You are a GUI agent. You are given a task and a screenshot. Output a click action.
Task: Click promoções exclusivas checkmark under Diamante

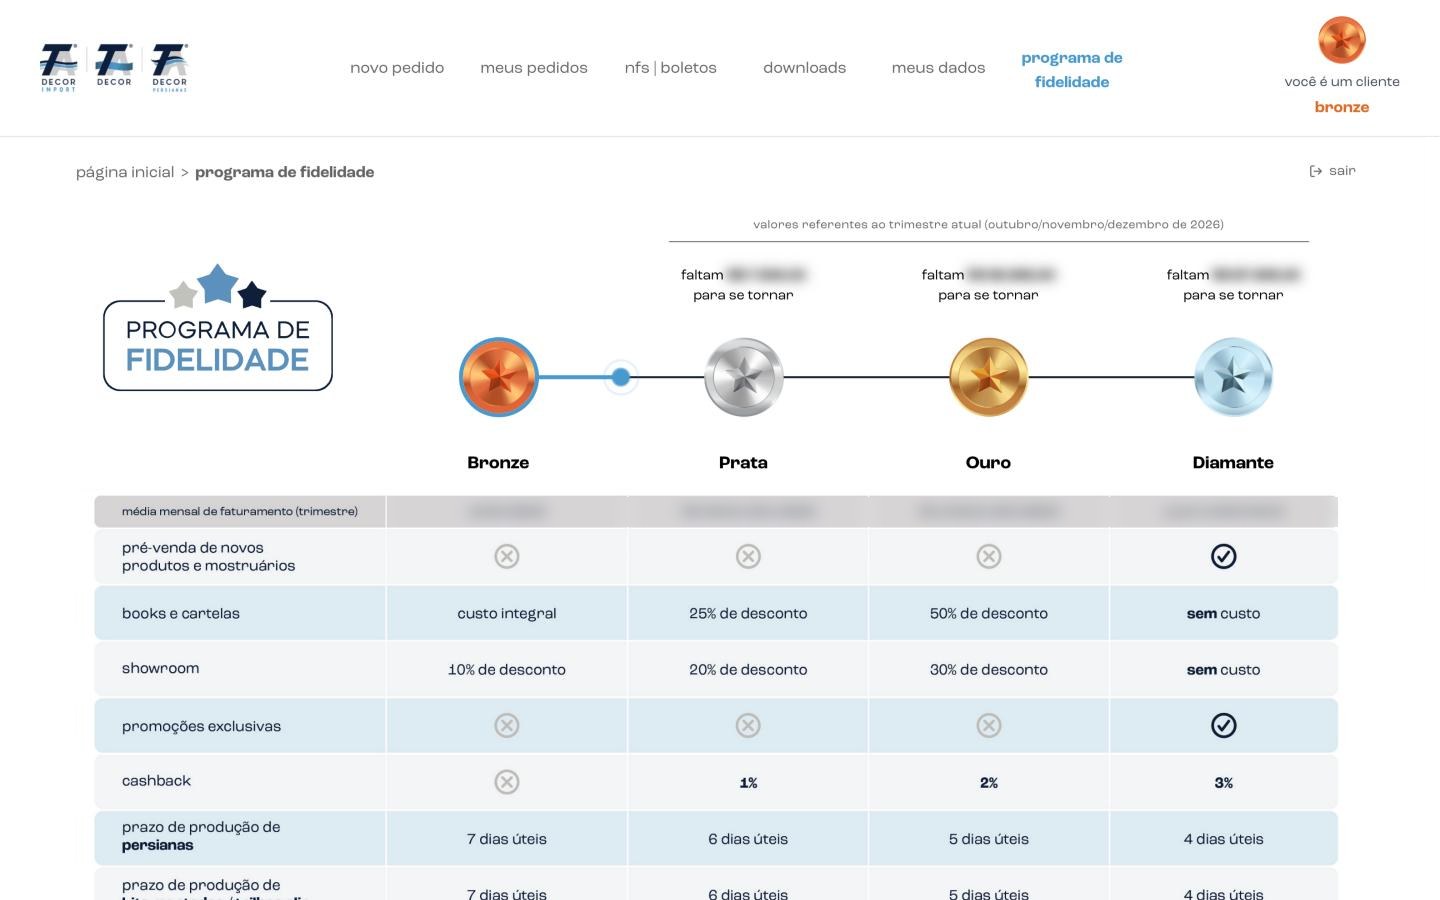click(1223, 725)
